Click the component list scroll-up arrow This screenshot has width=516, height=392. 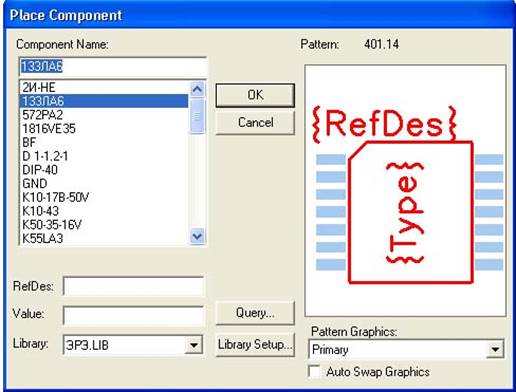(x=197, y=89)
